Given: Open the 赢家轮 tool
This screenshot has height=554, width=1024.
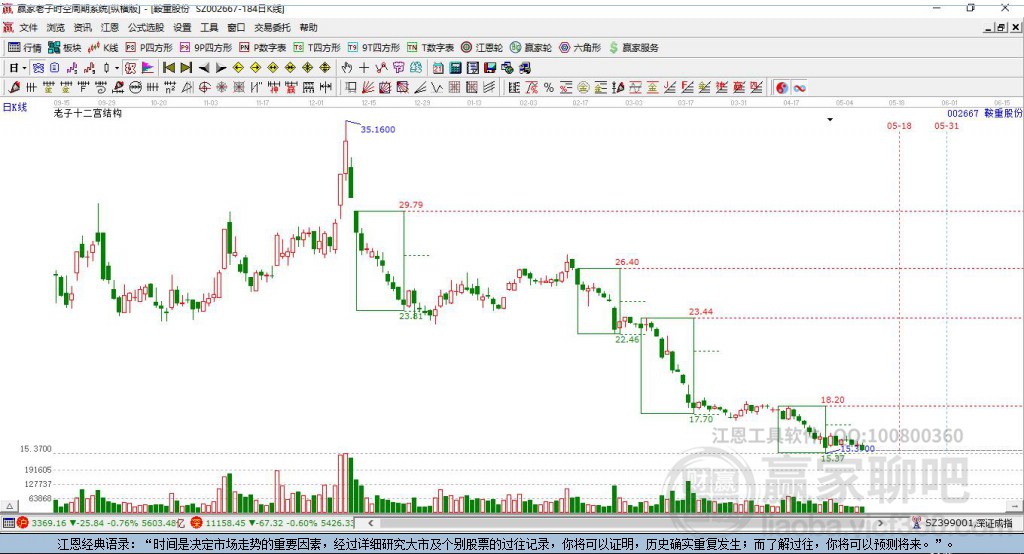Looking at the screenshot, I should 531,48.
